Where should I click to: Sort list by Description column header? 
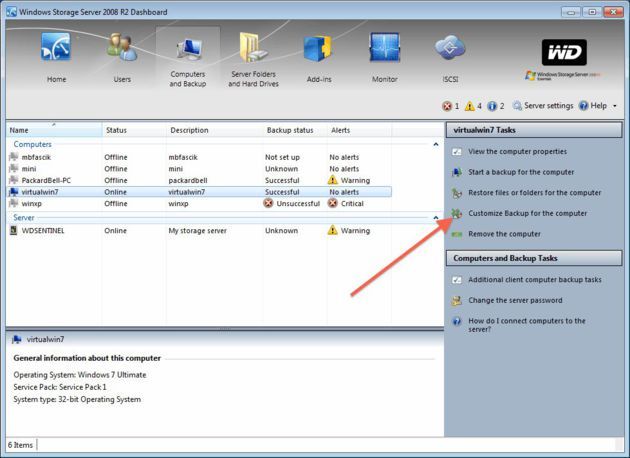click(x=215, y=130)
